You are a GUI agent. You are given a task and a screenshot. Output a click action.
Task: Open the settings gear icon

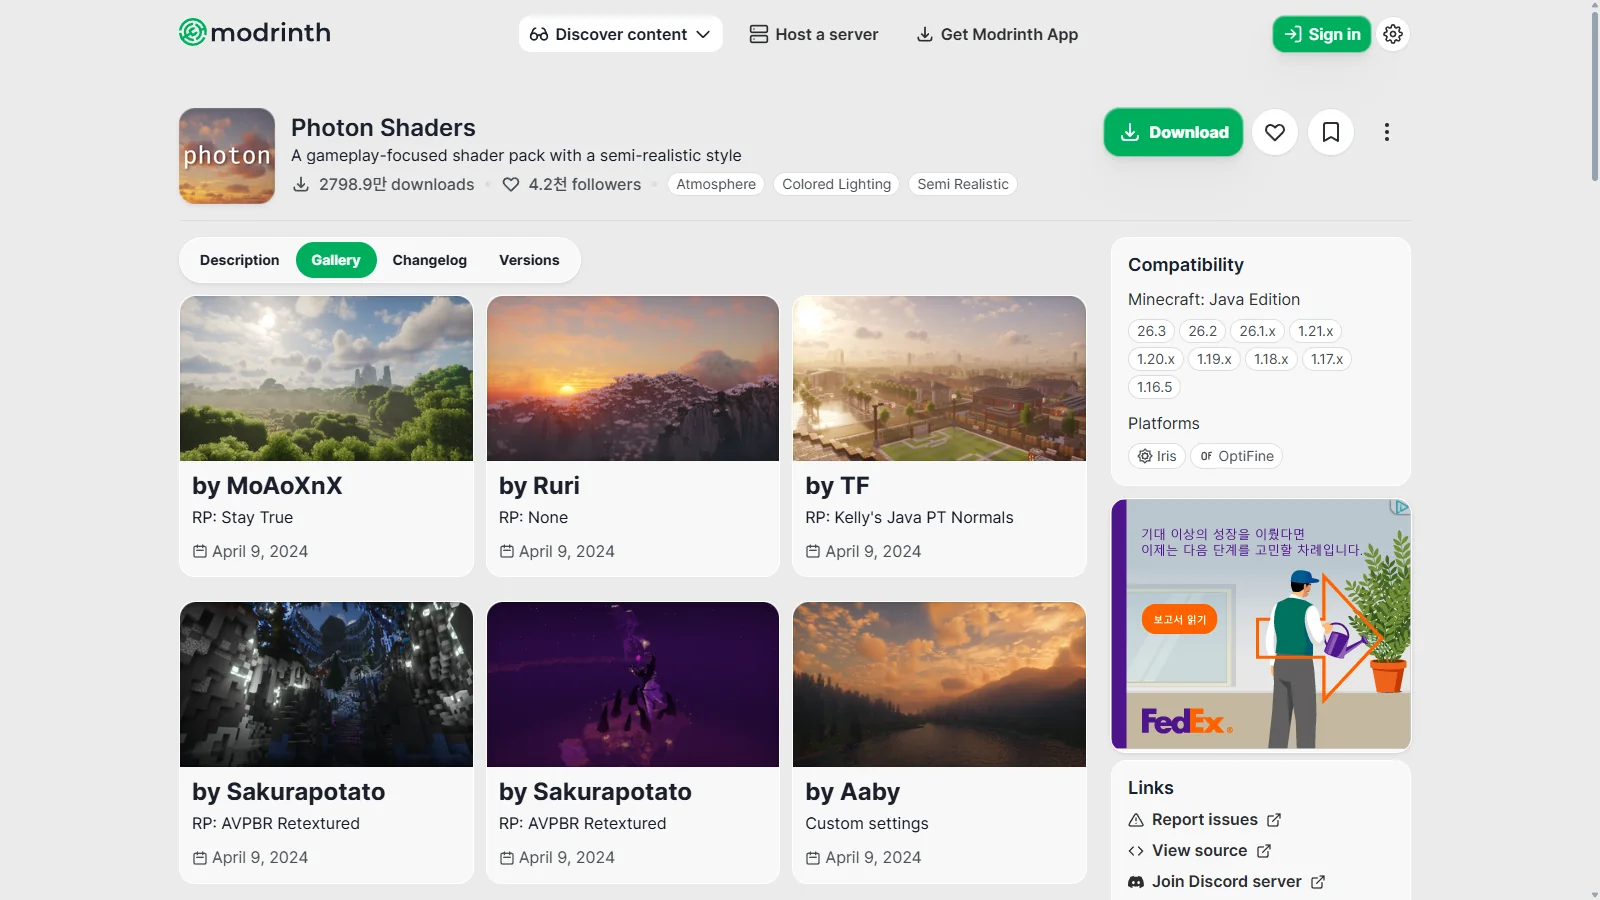click(1393, 34)
